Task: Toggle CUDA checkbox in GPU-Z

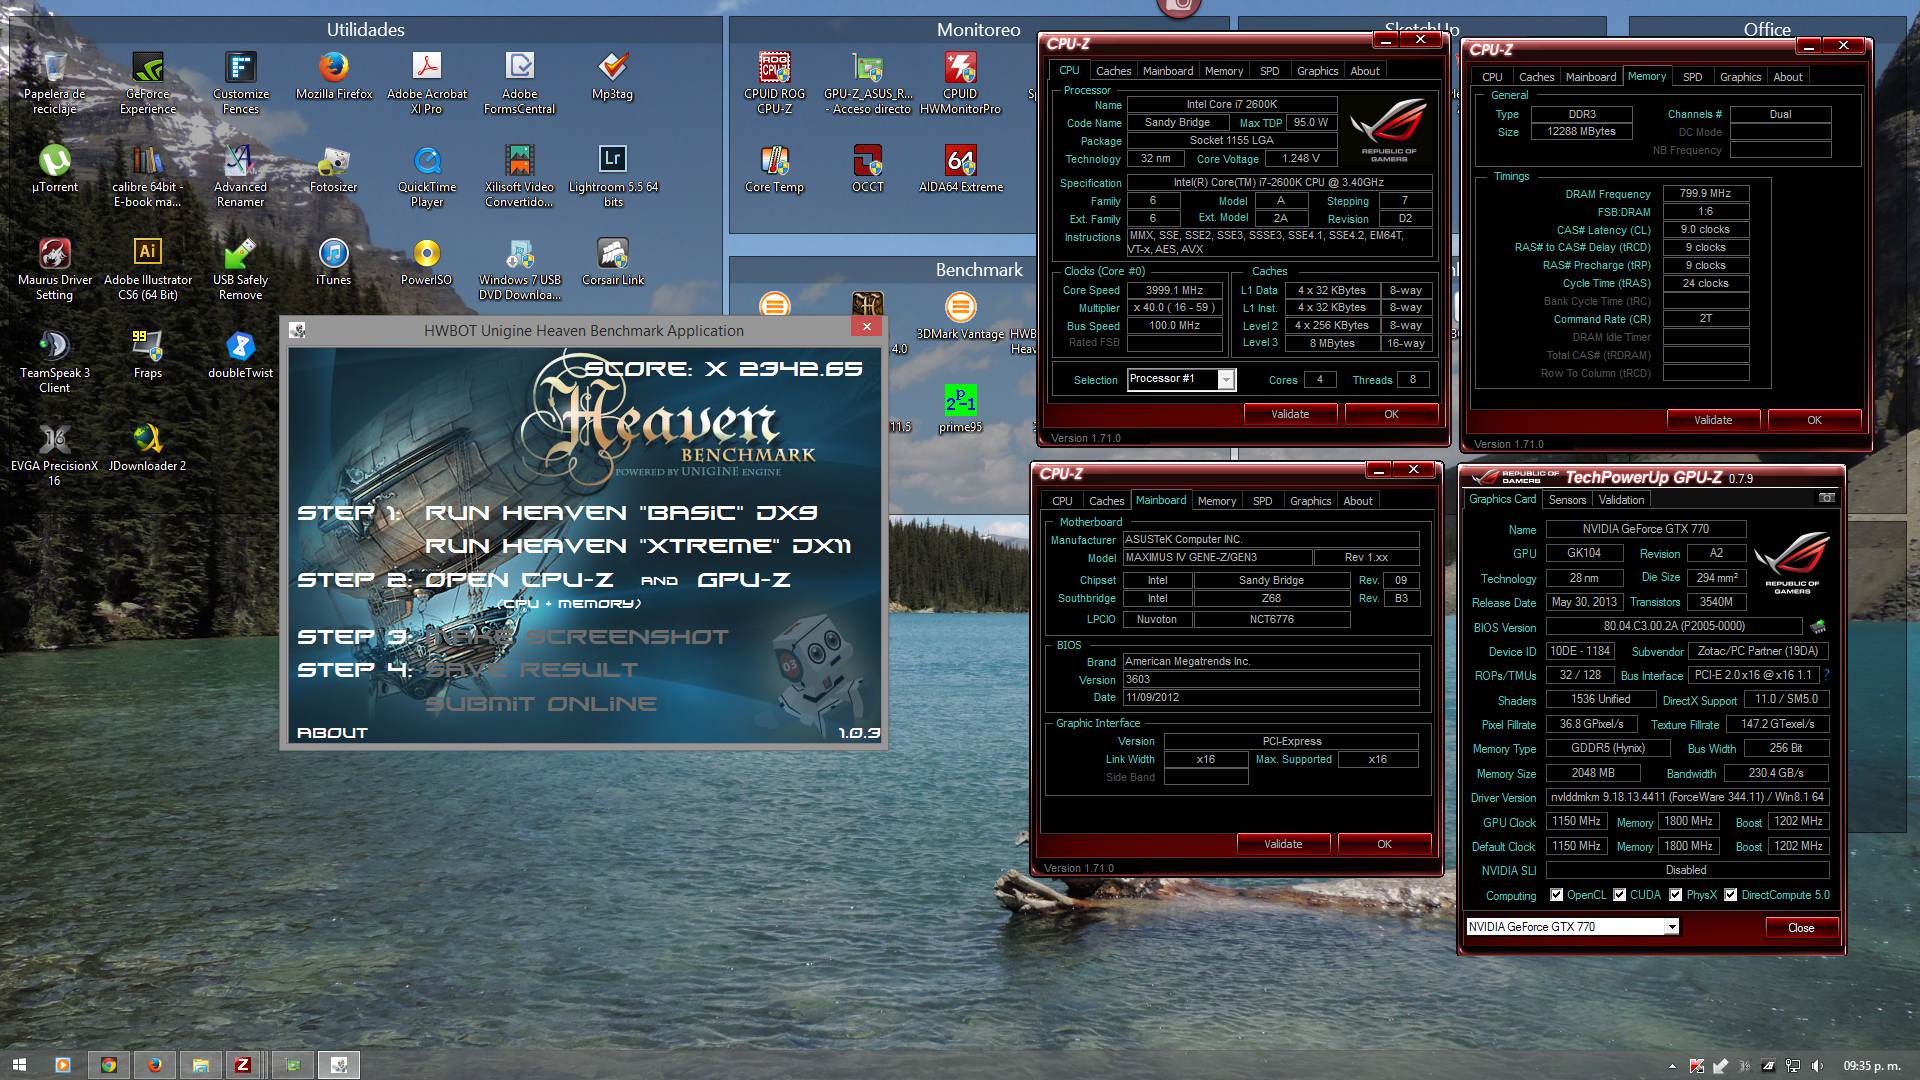Action: click(1619, 895)
